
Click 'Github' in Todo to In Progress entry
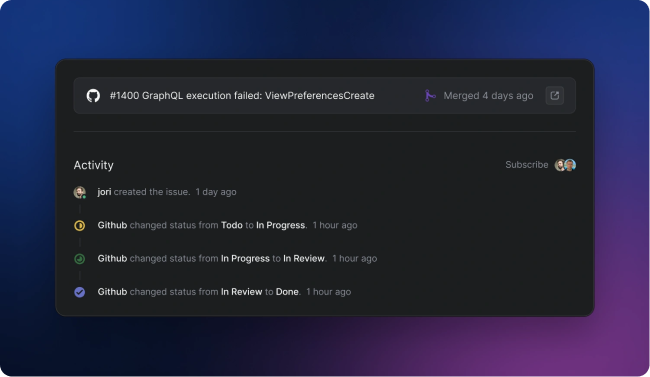tap(112, 225)
